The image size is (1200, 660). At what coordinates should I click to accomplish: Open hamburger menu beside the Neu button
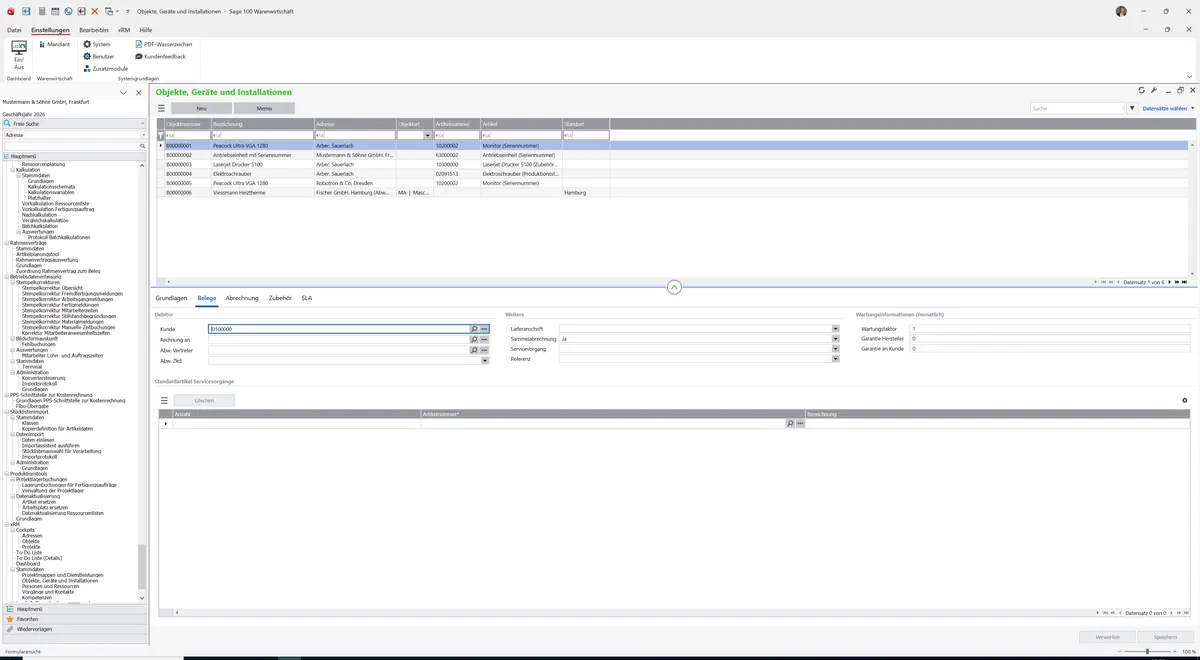tap(161, 108)
